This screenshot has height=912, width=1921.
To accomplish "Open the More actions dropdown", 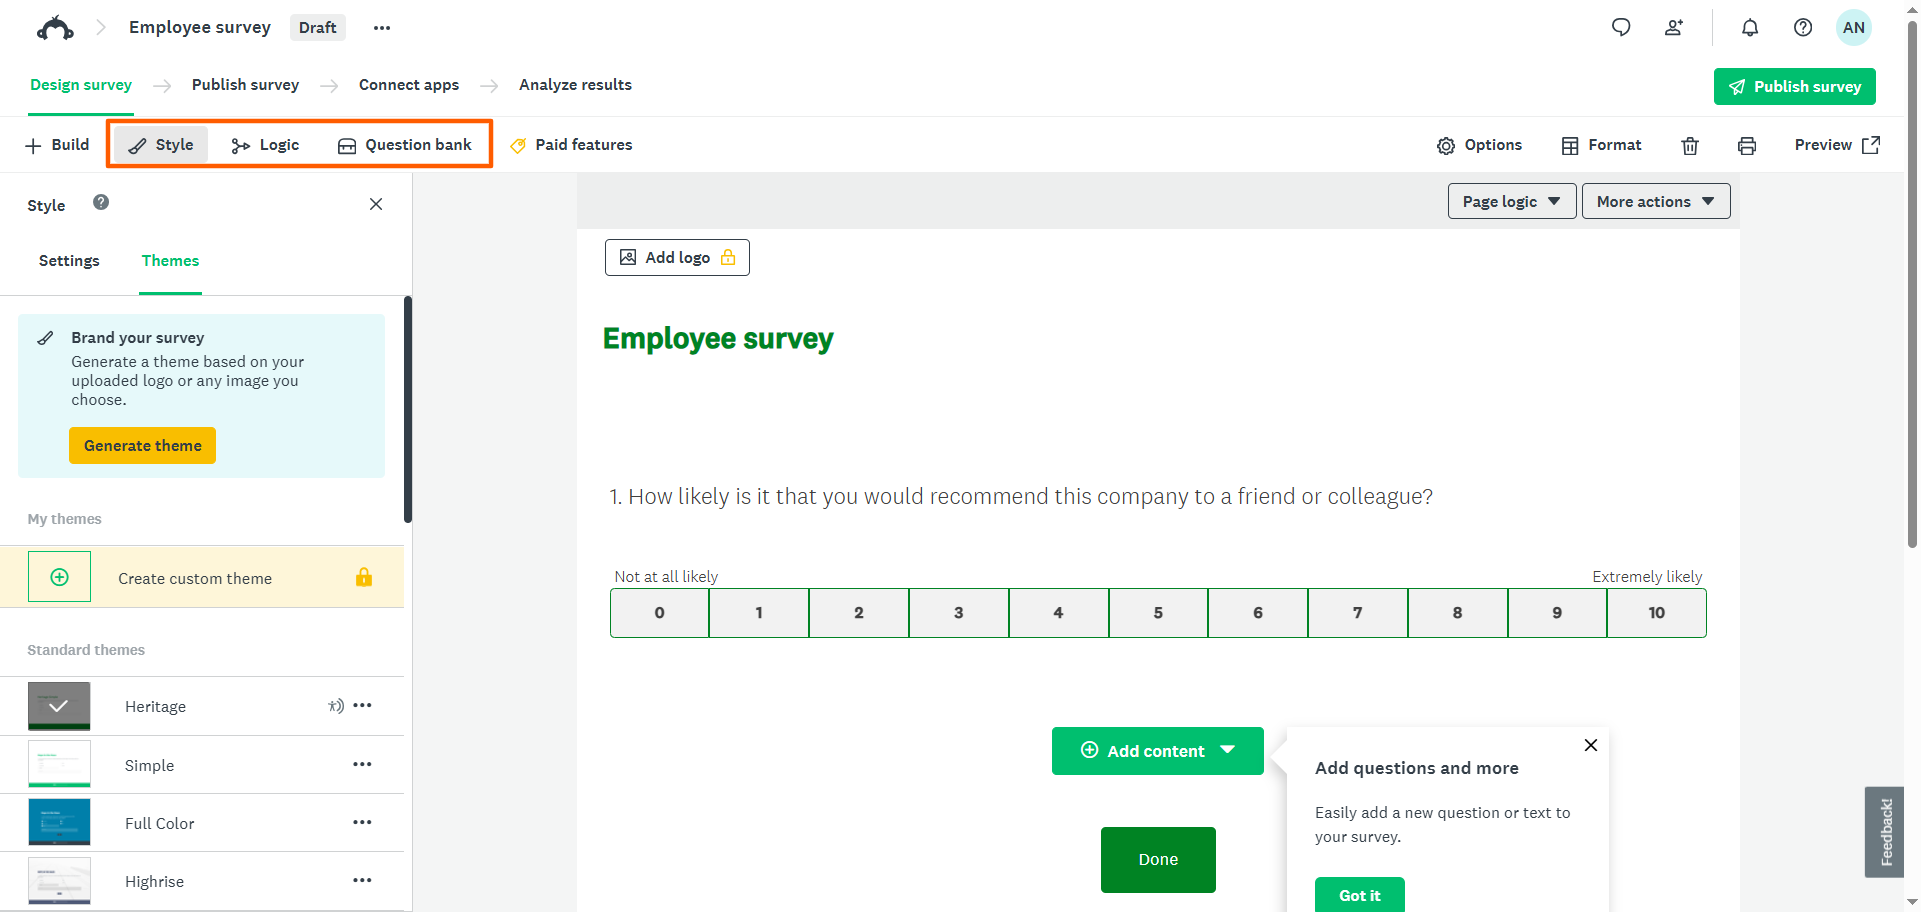I will (1656, 201).
